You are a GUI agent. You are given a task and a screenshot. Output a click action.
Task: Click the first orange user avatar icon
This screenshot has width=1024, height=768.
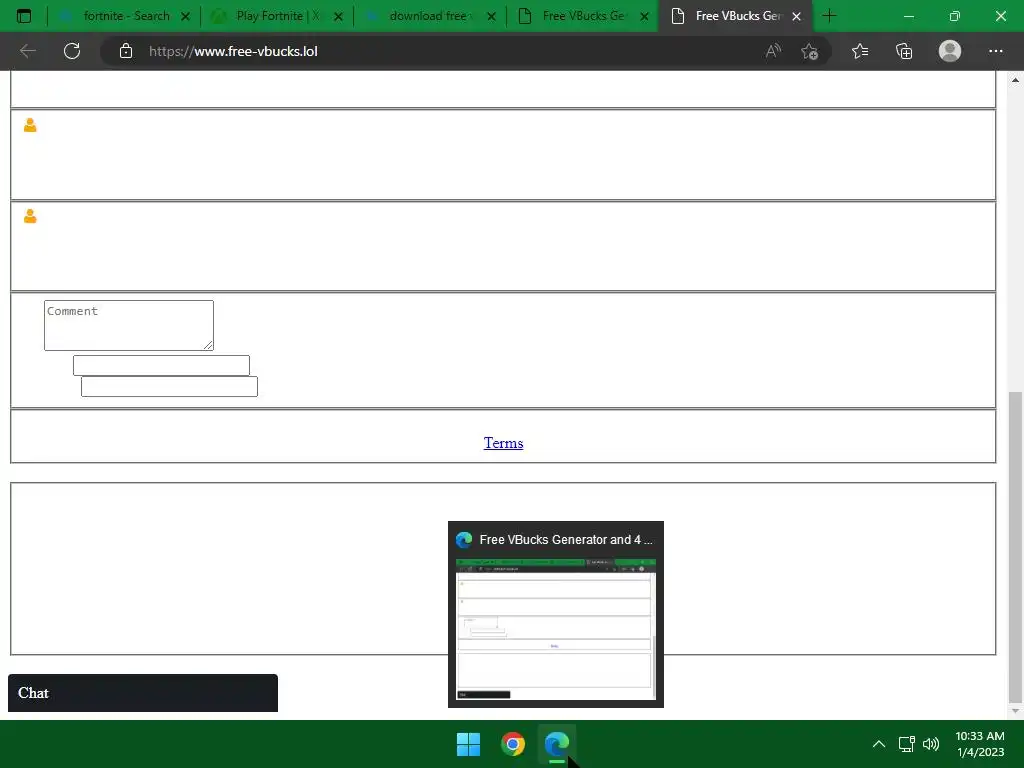click(30, 125)
